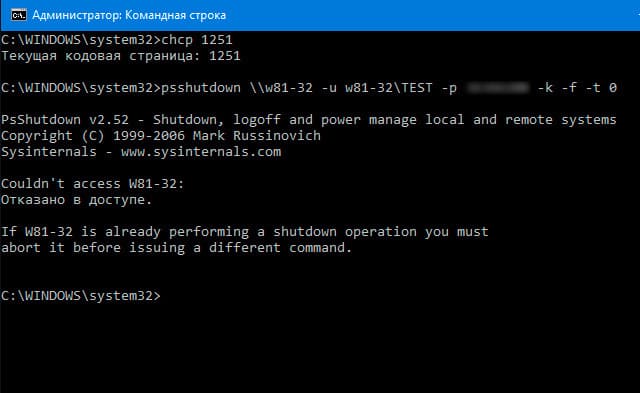Image resolution: width=640 pixels, height=393 pixels.
Task: Click the '-t 0' timeout argument
Action: 601,88
